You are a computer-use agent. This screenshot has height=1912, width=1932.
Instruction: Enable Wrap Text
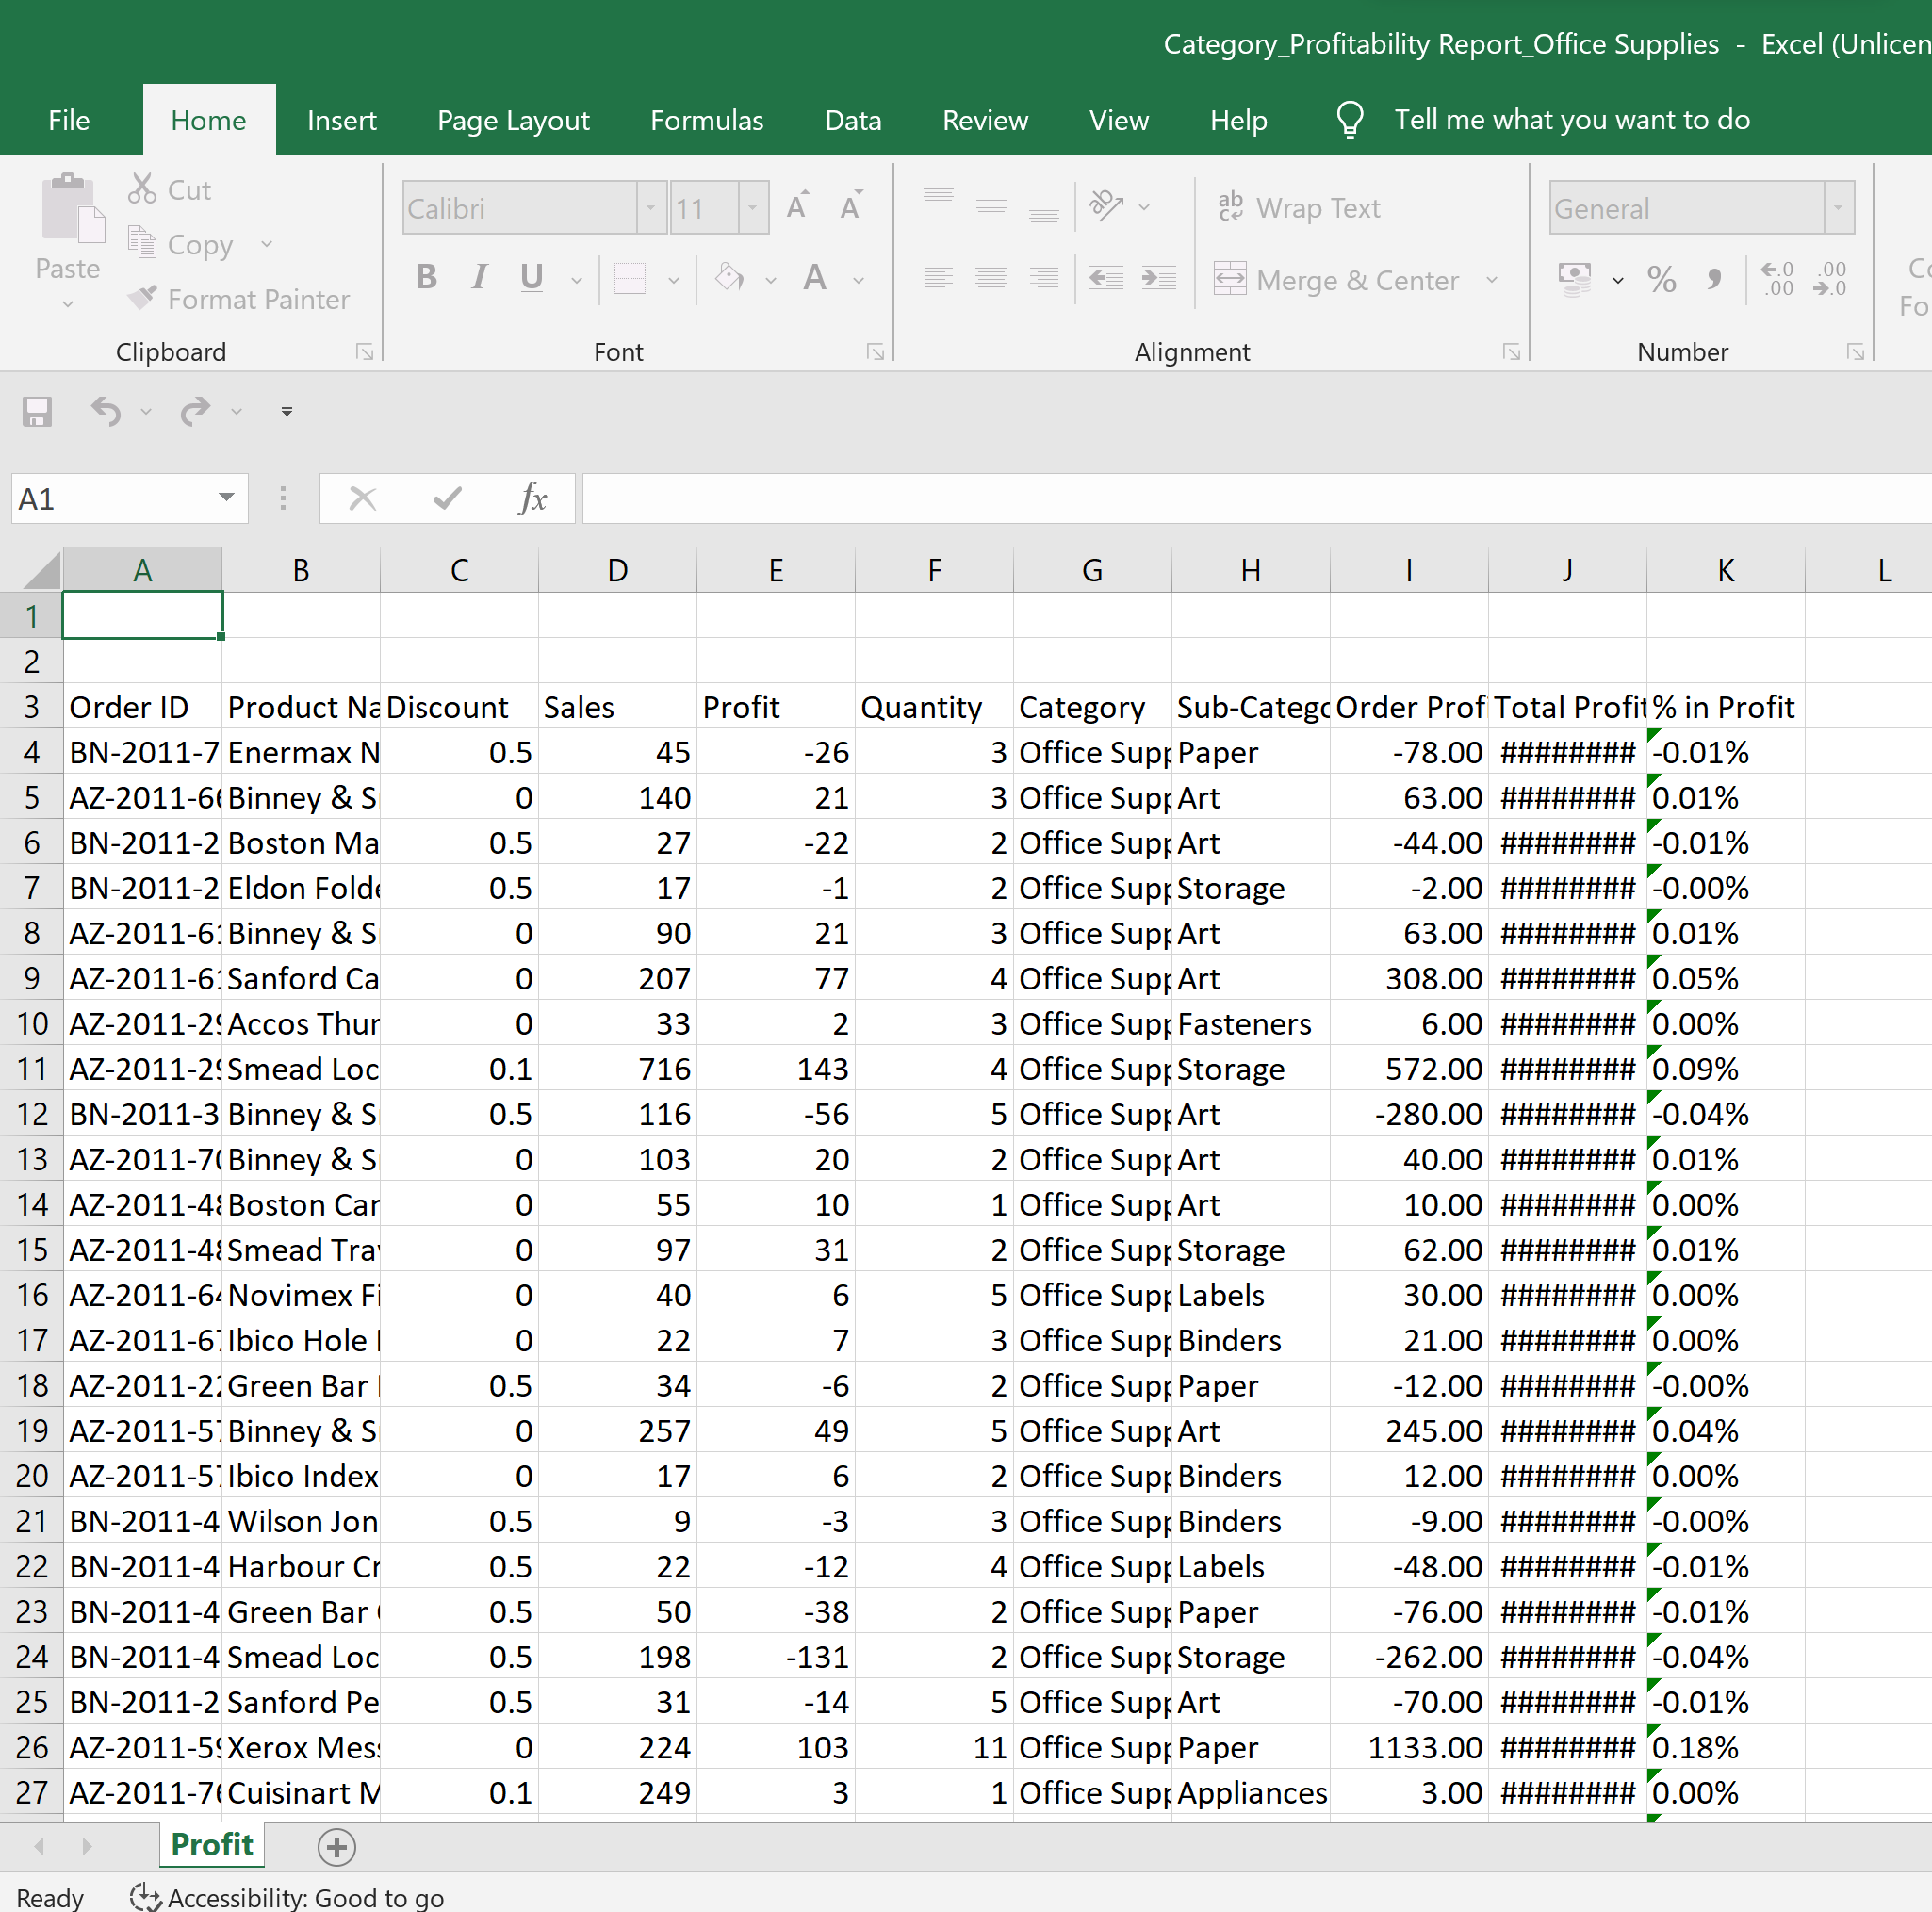[x=1300, y=207]
